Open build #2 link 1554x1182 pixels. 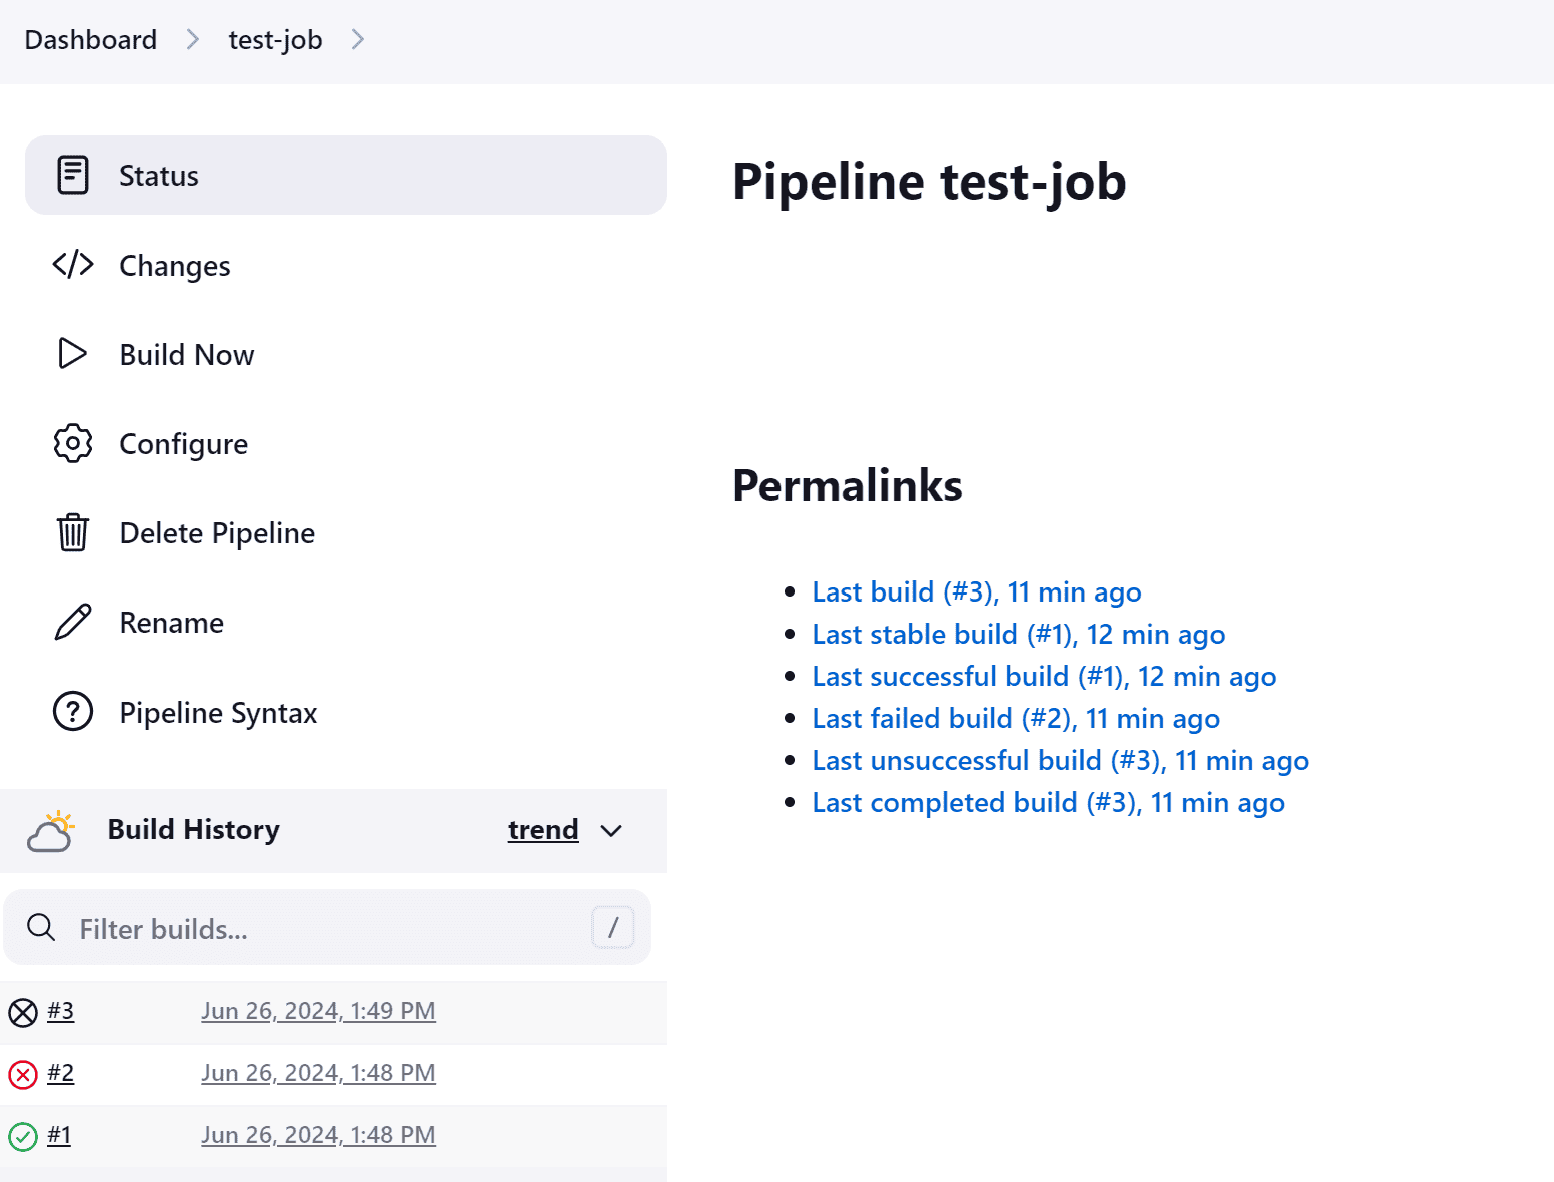(x=61, y=1073)
